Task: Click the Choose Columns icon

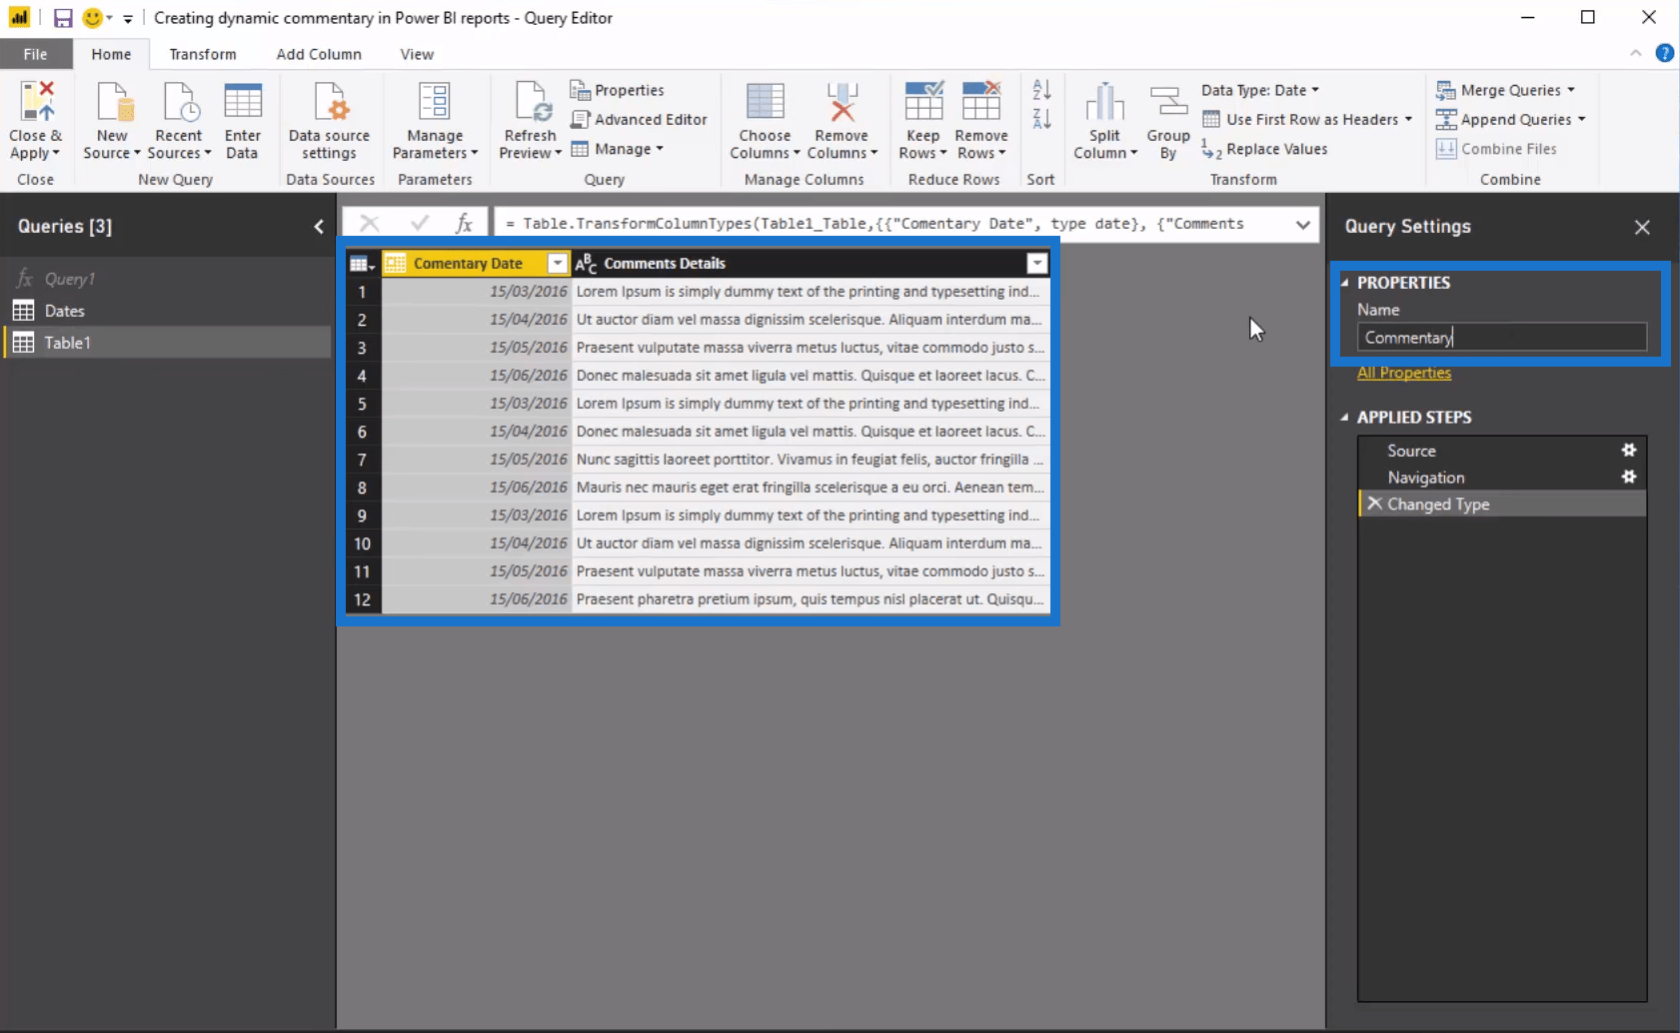Action: (x=765, y=102)
